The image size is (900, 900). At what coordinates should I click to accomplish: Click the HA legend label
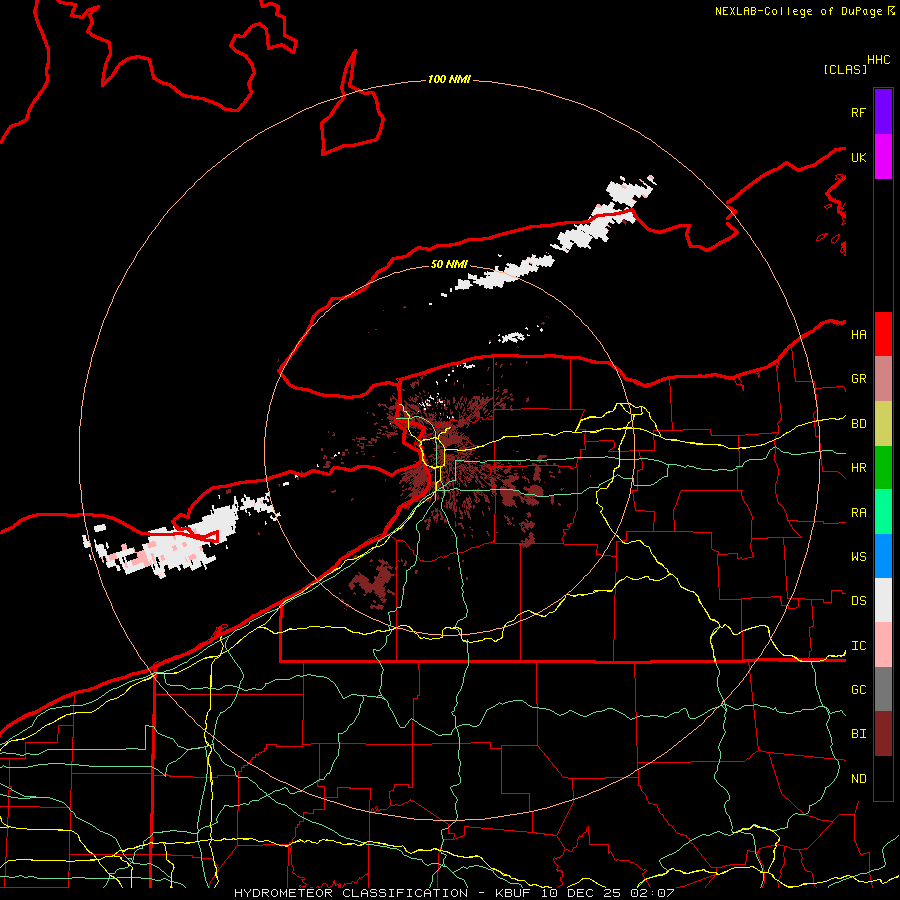[859, 334]
